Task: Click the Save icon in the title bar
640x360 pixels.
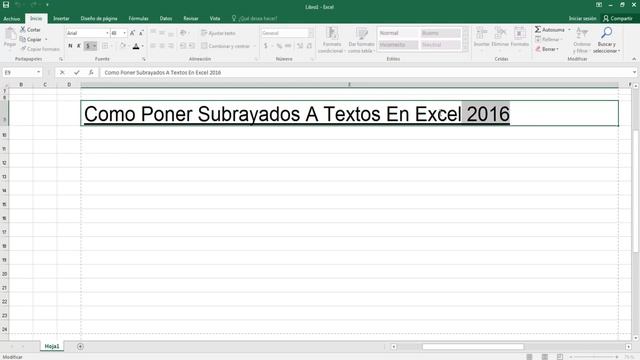Action: click(6, 5)
